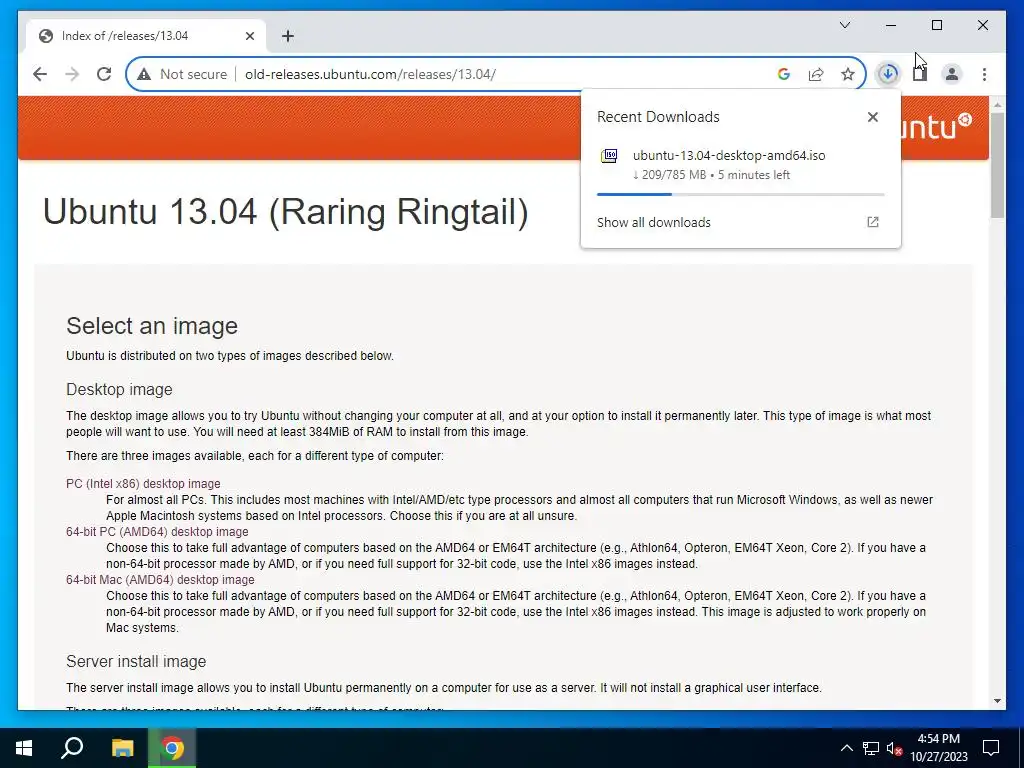View the Not secure site information warning
The image size is (1024, 768).
(x=182, y=74)
